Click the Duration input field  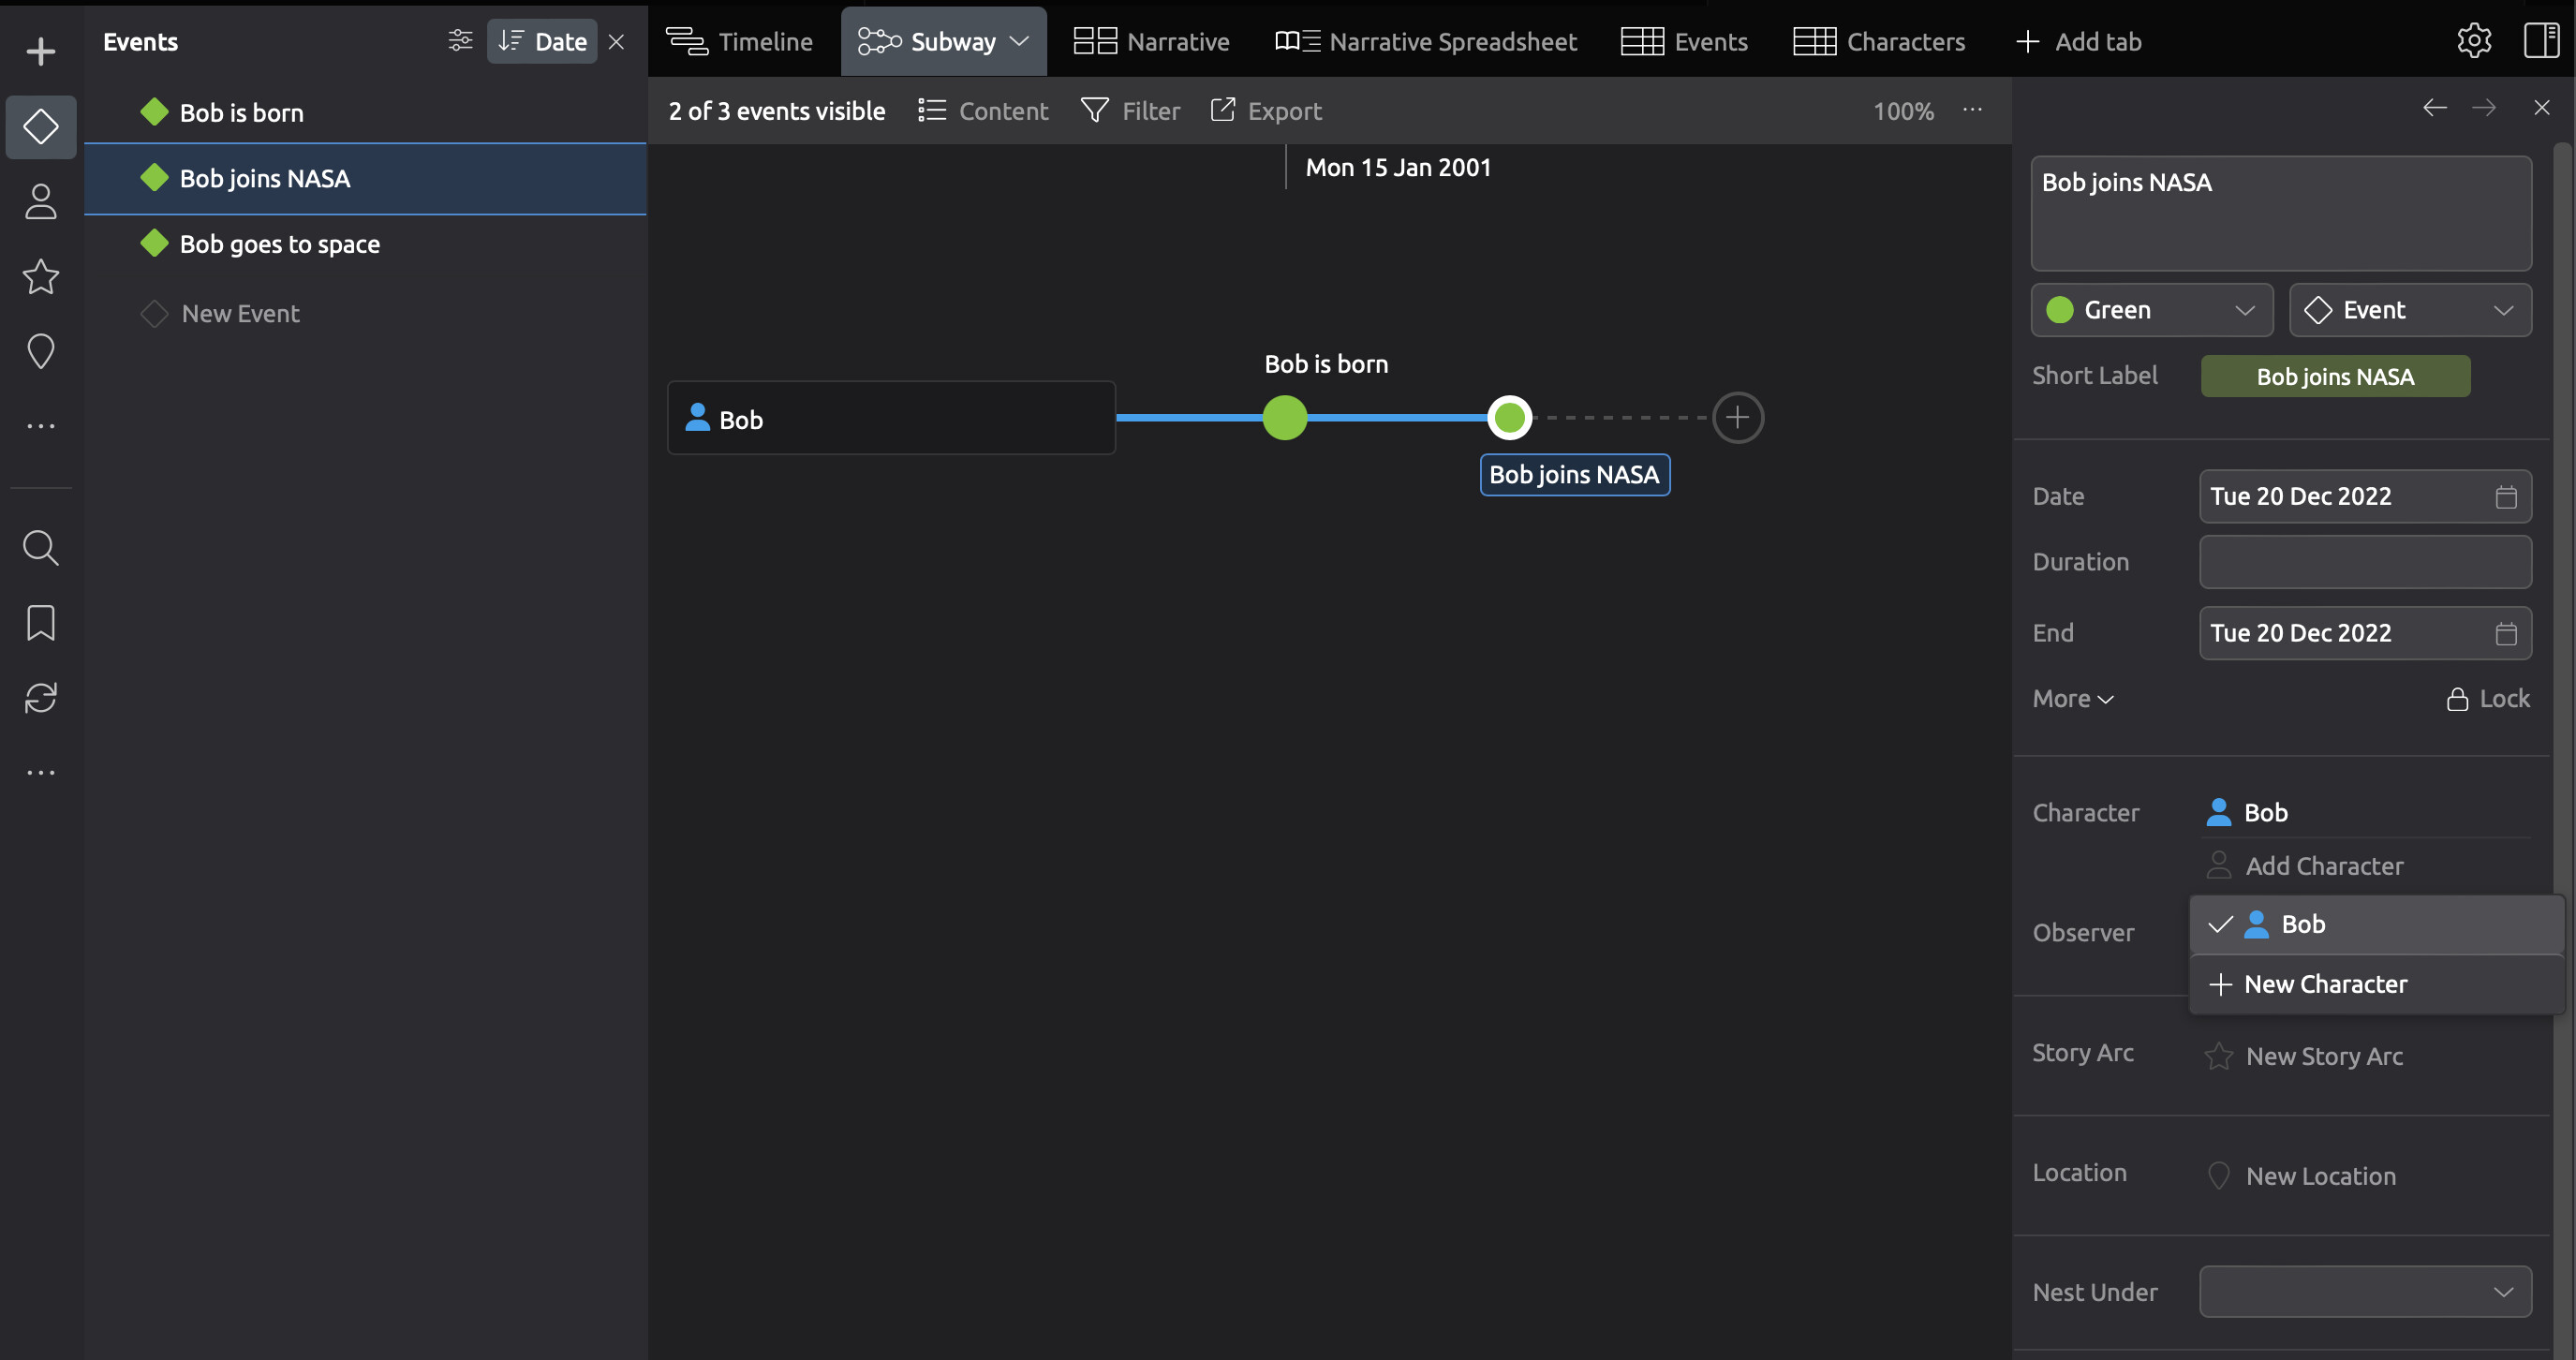pyautogui.click(x=2364, y=562)
